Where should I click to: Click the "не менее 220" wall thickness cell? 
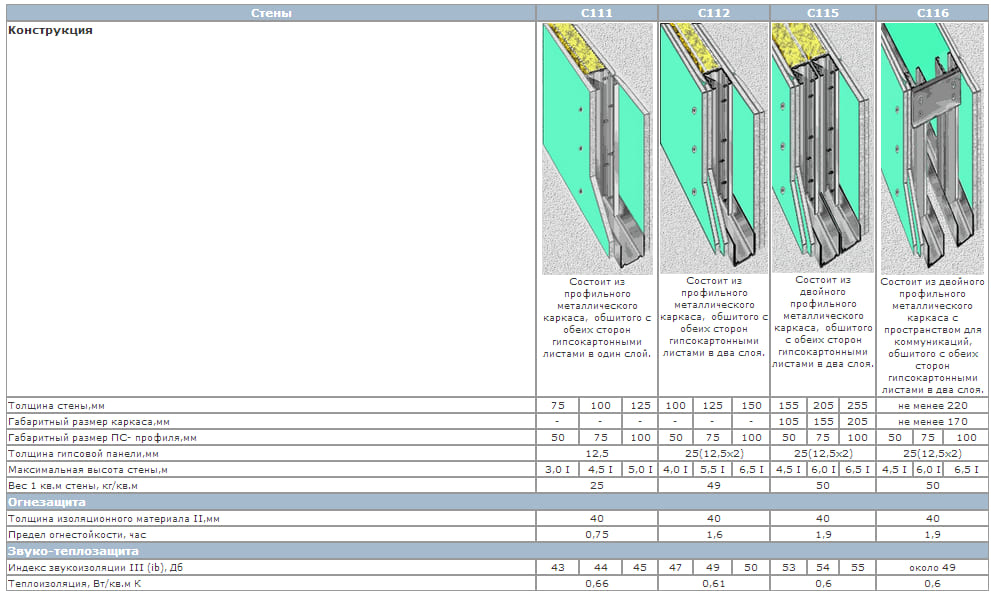[932, 405]
